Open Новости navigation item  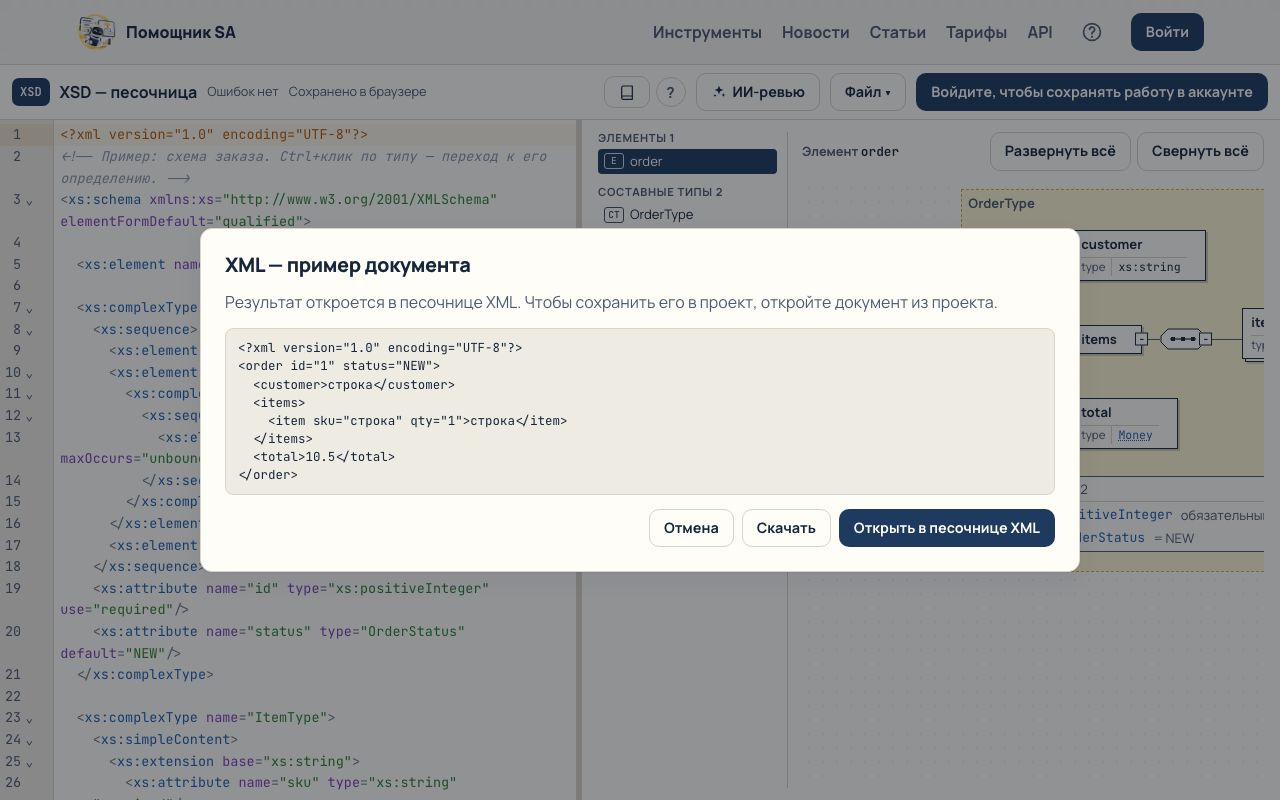pos(815,32)
